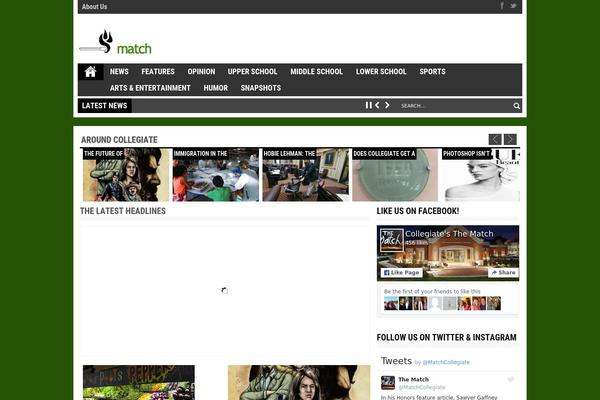Open the Twitter icon in top bar
600x400 pixels.
513,6
